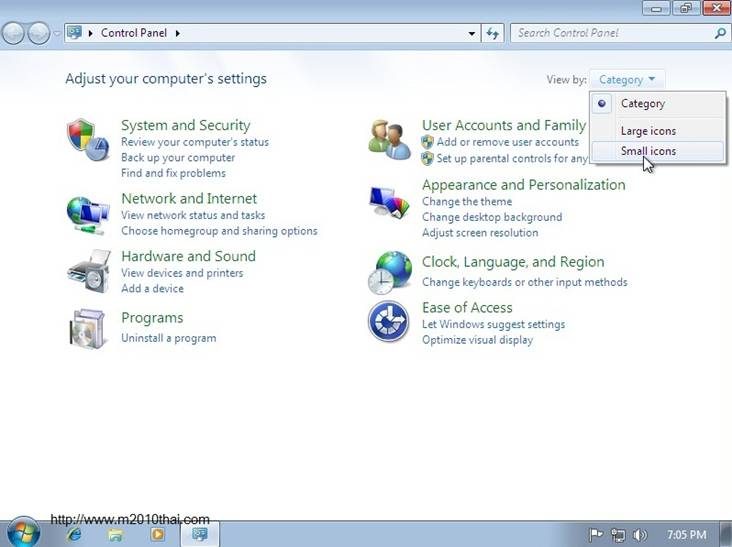Screen dimensions: 732x547
Task: Choose Small icons from View by menu
Action: (658, 151)
